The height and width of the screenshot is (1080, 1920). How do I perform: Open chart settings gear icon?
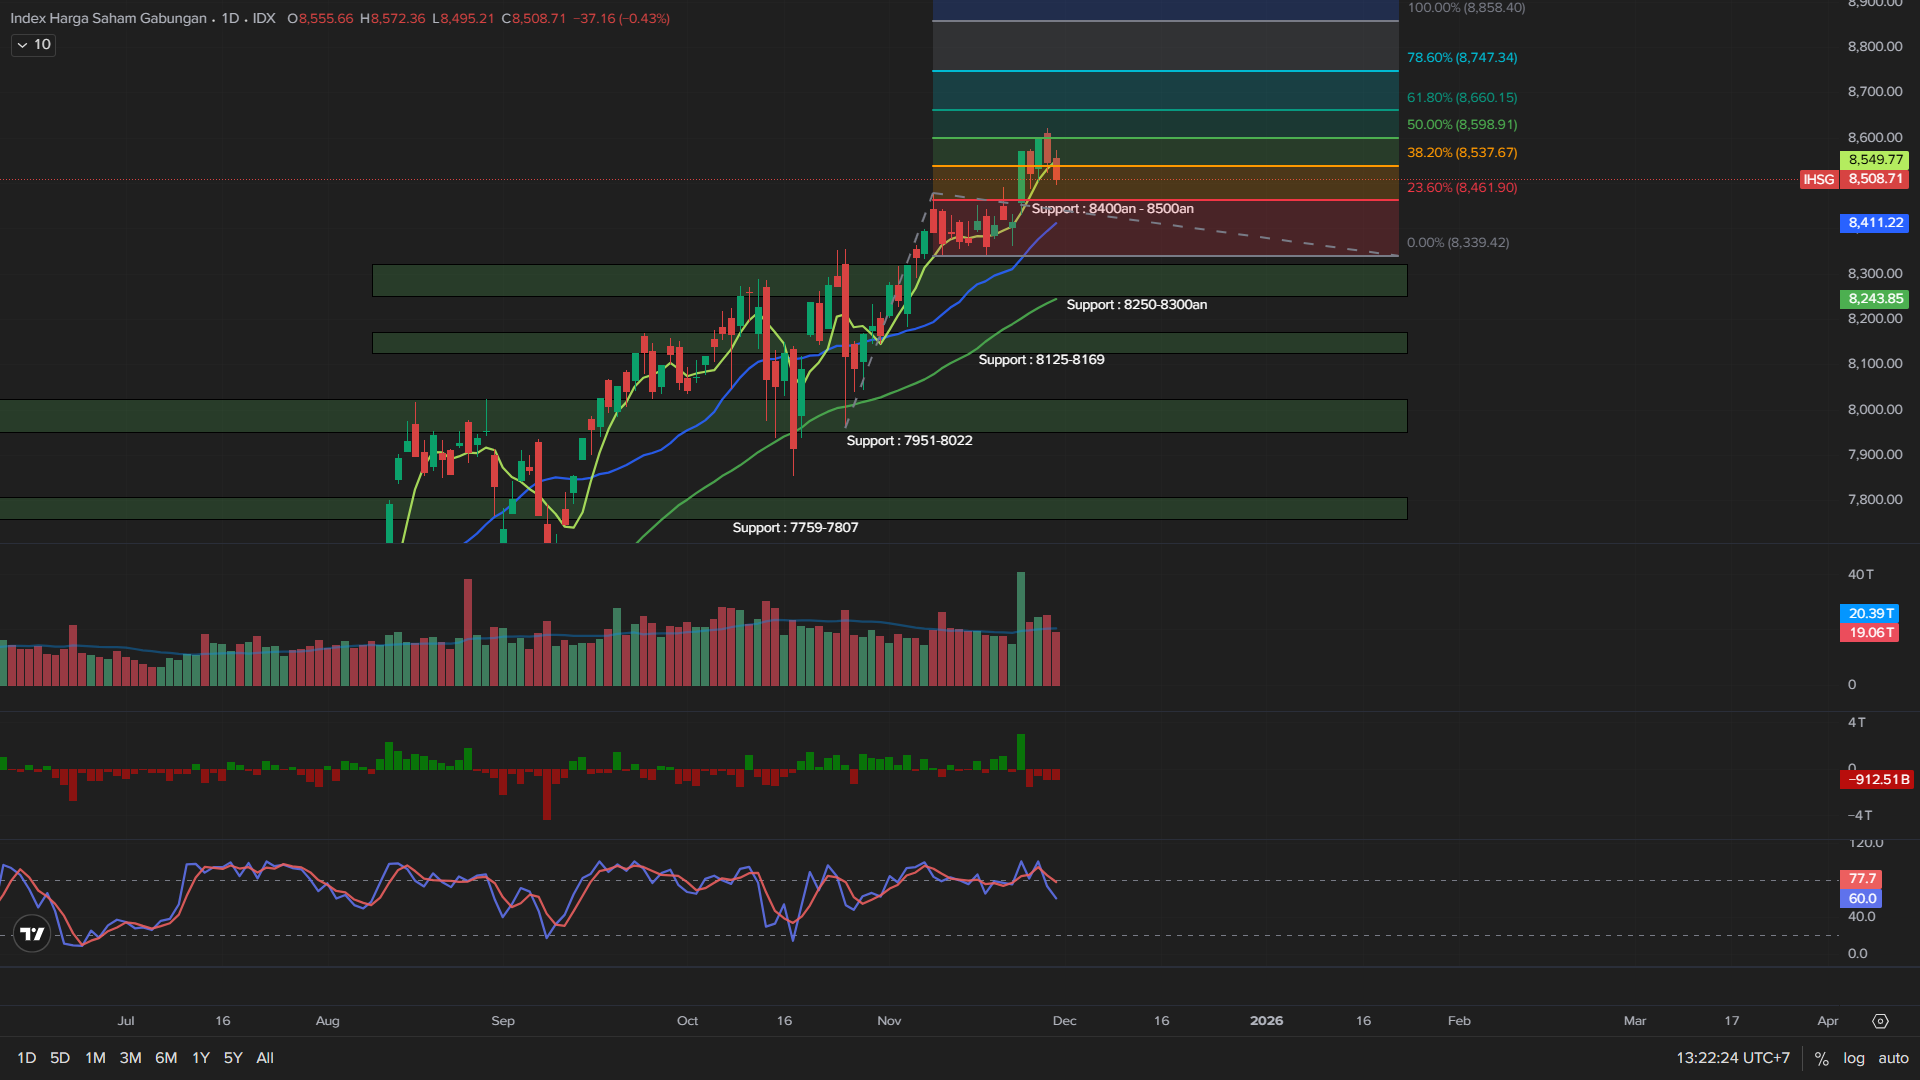point(1880,1021)
